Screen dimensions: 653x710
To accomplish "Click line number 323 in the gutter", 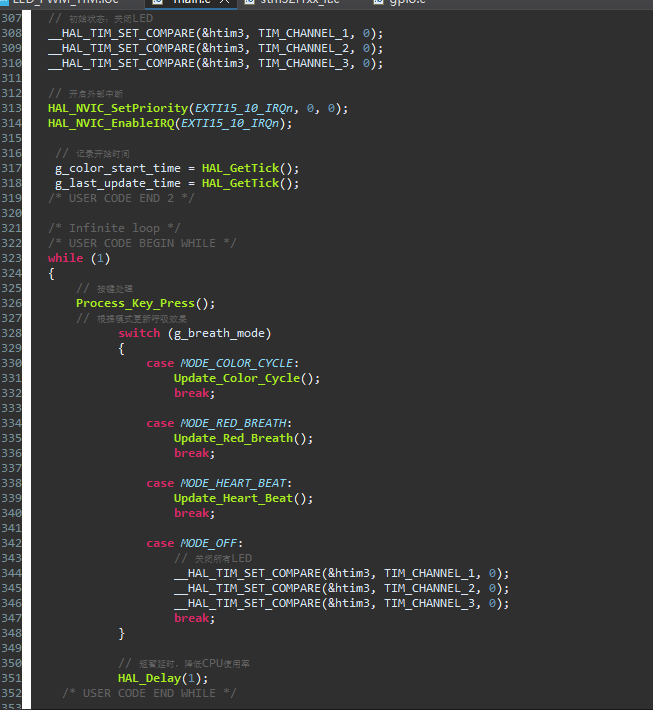I will (11, 258).
